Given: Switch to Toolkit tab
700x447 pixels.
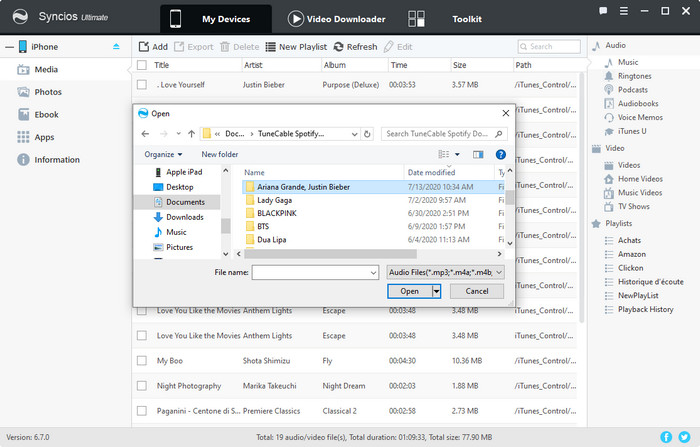Looking at the screenshot, I should click(x=445, y=19).
